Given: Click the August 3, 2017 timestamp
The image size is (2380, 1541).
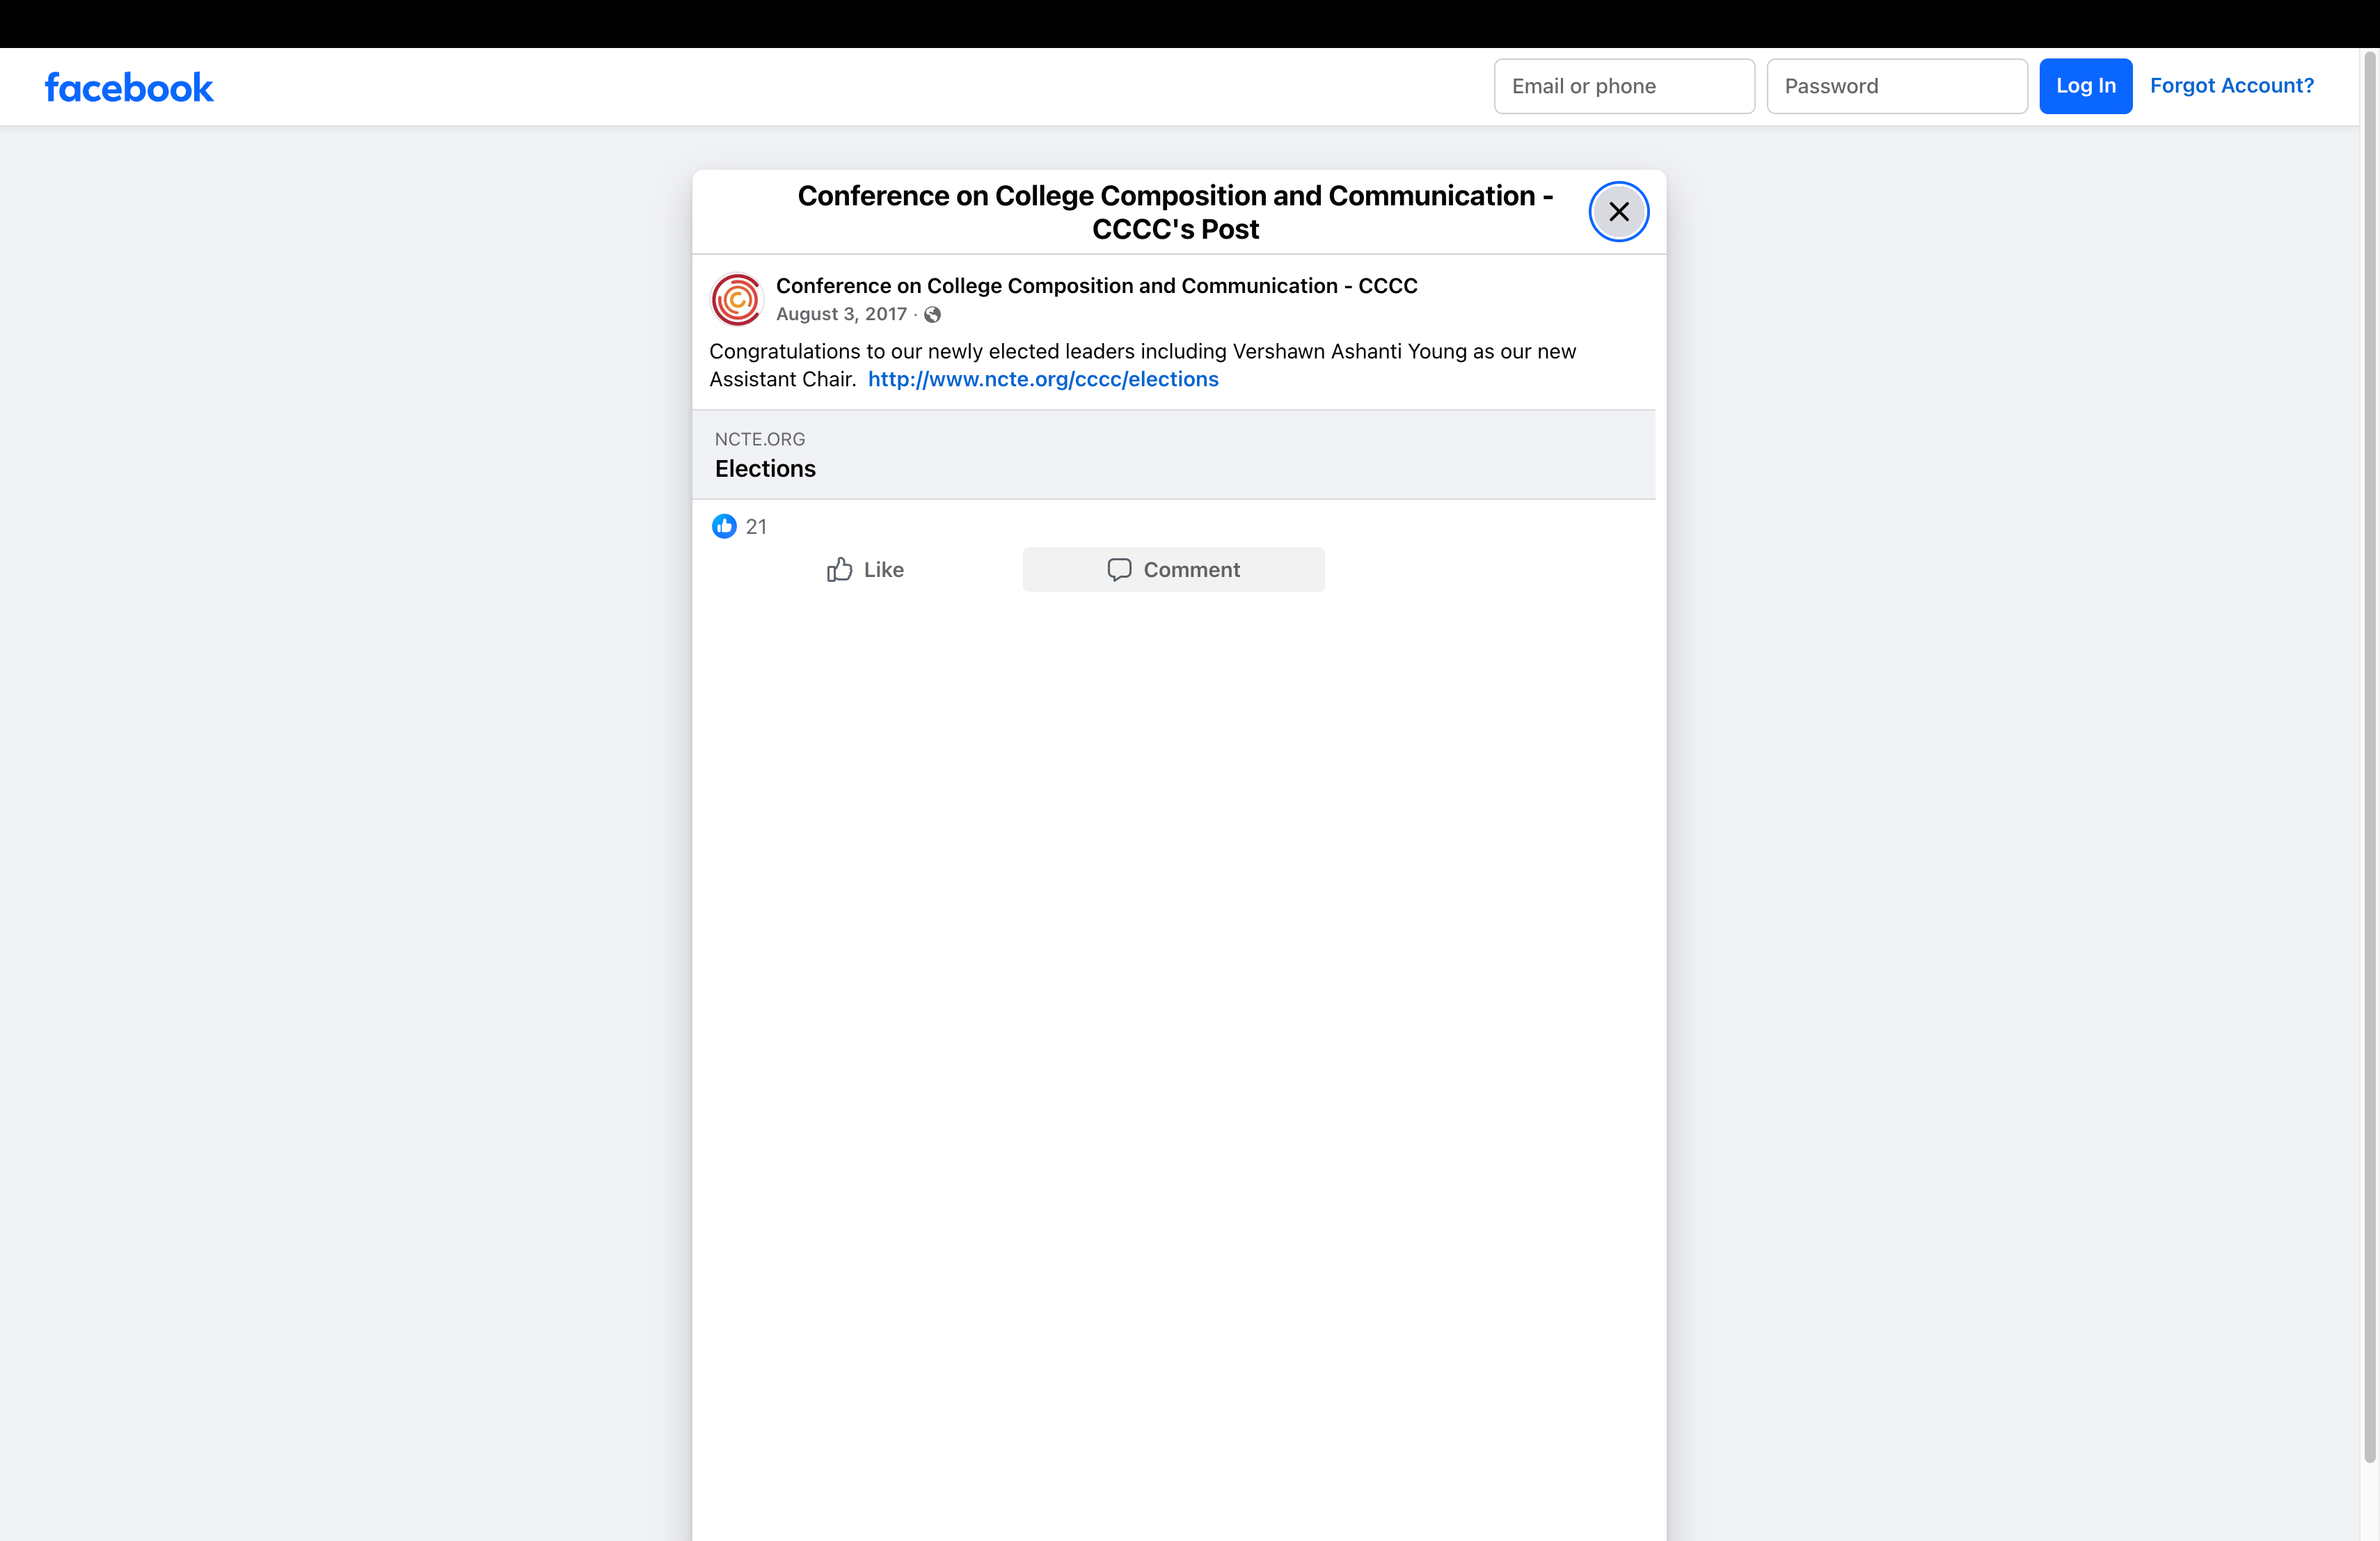Looking at the screenshot, I should 841,314.
